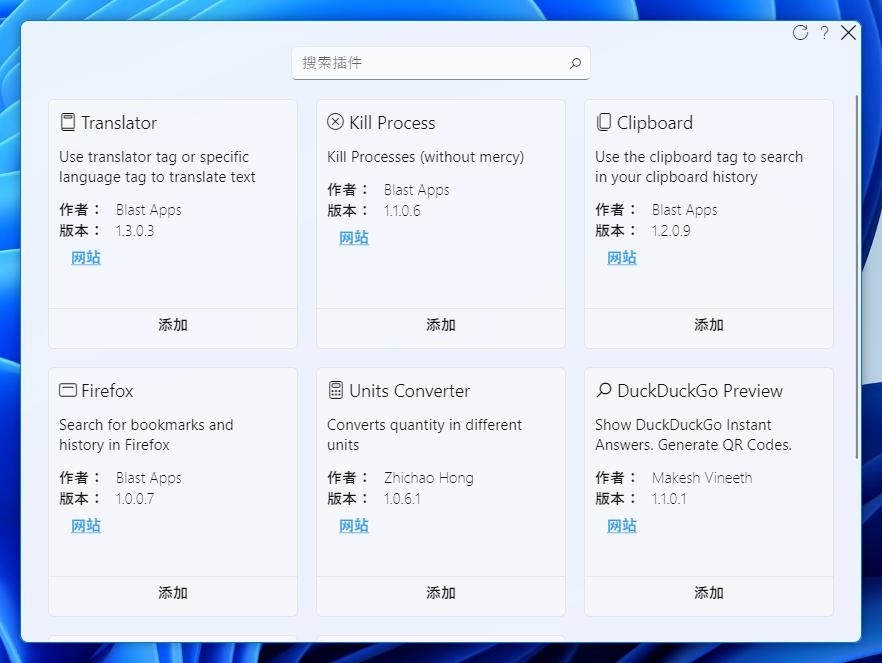Add the Firefox plugin

pyautogui.click(x=173, y=593)
